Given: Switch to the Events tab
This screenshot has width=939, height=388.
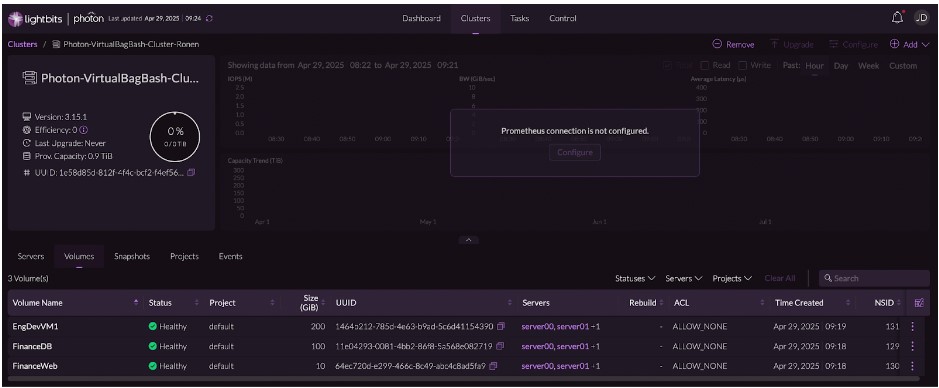Looking at the screenshot, I should tap(231, 256).
